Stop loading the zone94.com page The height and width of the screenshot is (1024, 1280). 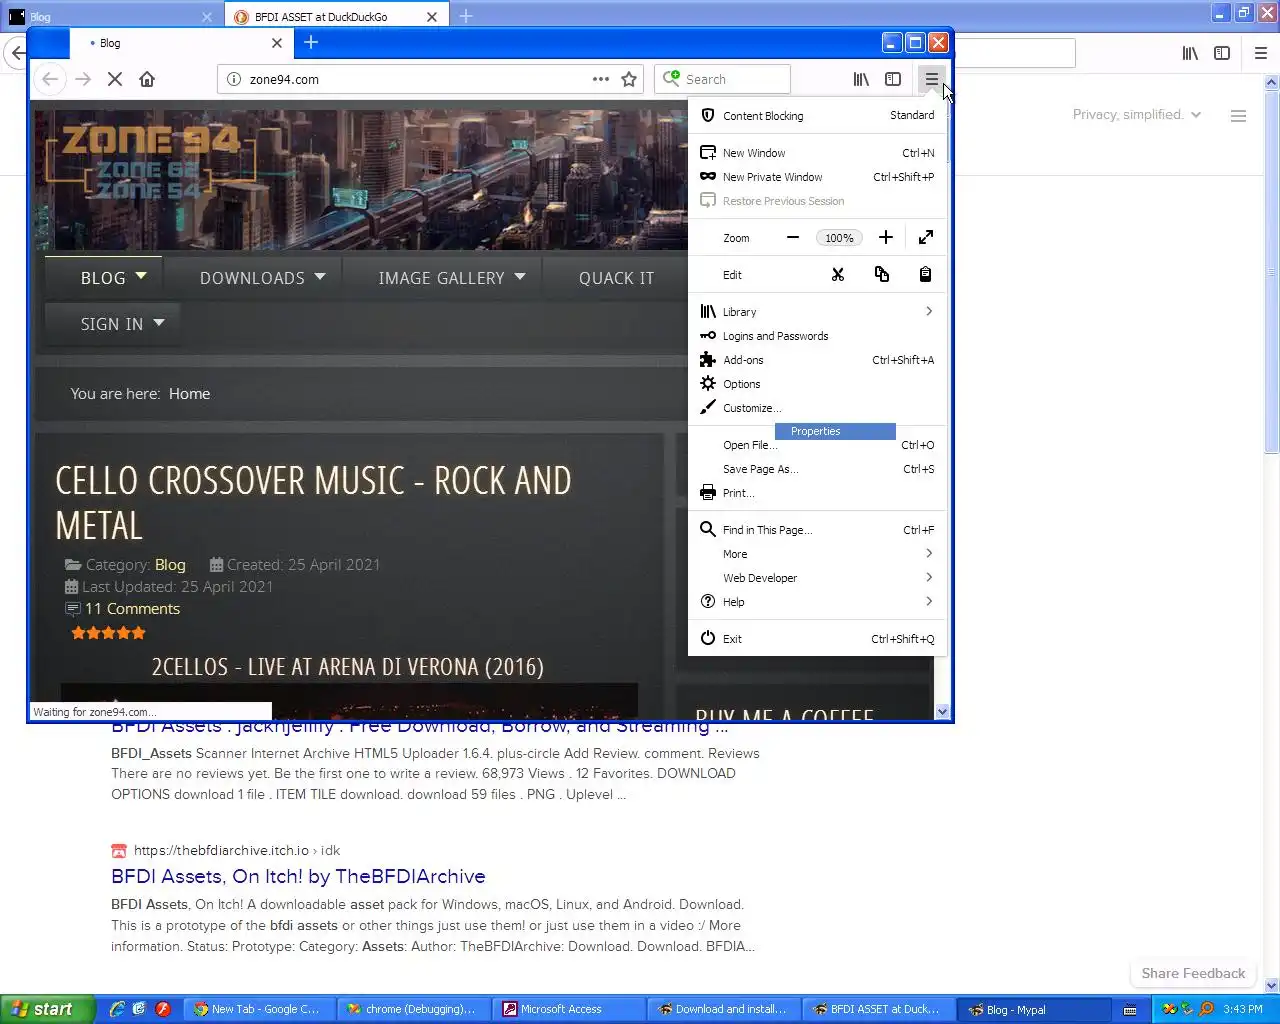point(115,79)
